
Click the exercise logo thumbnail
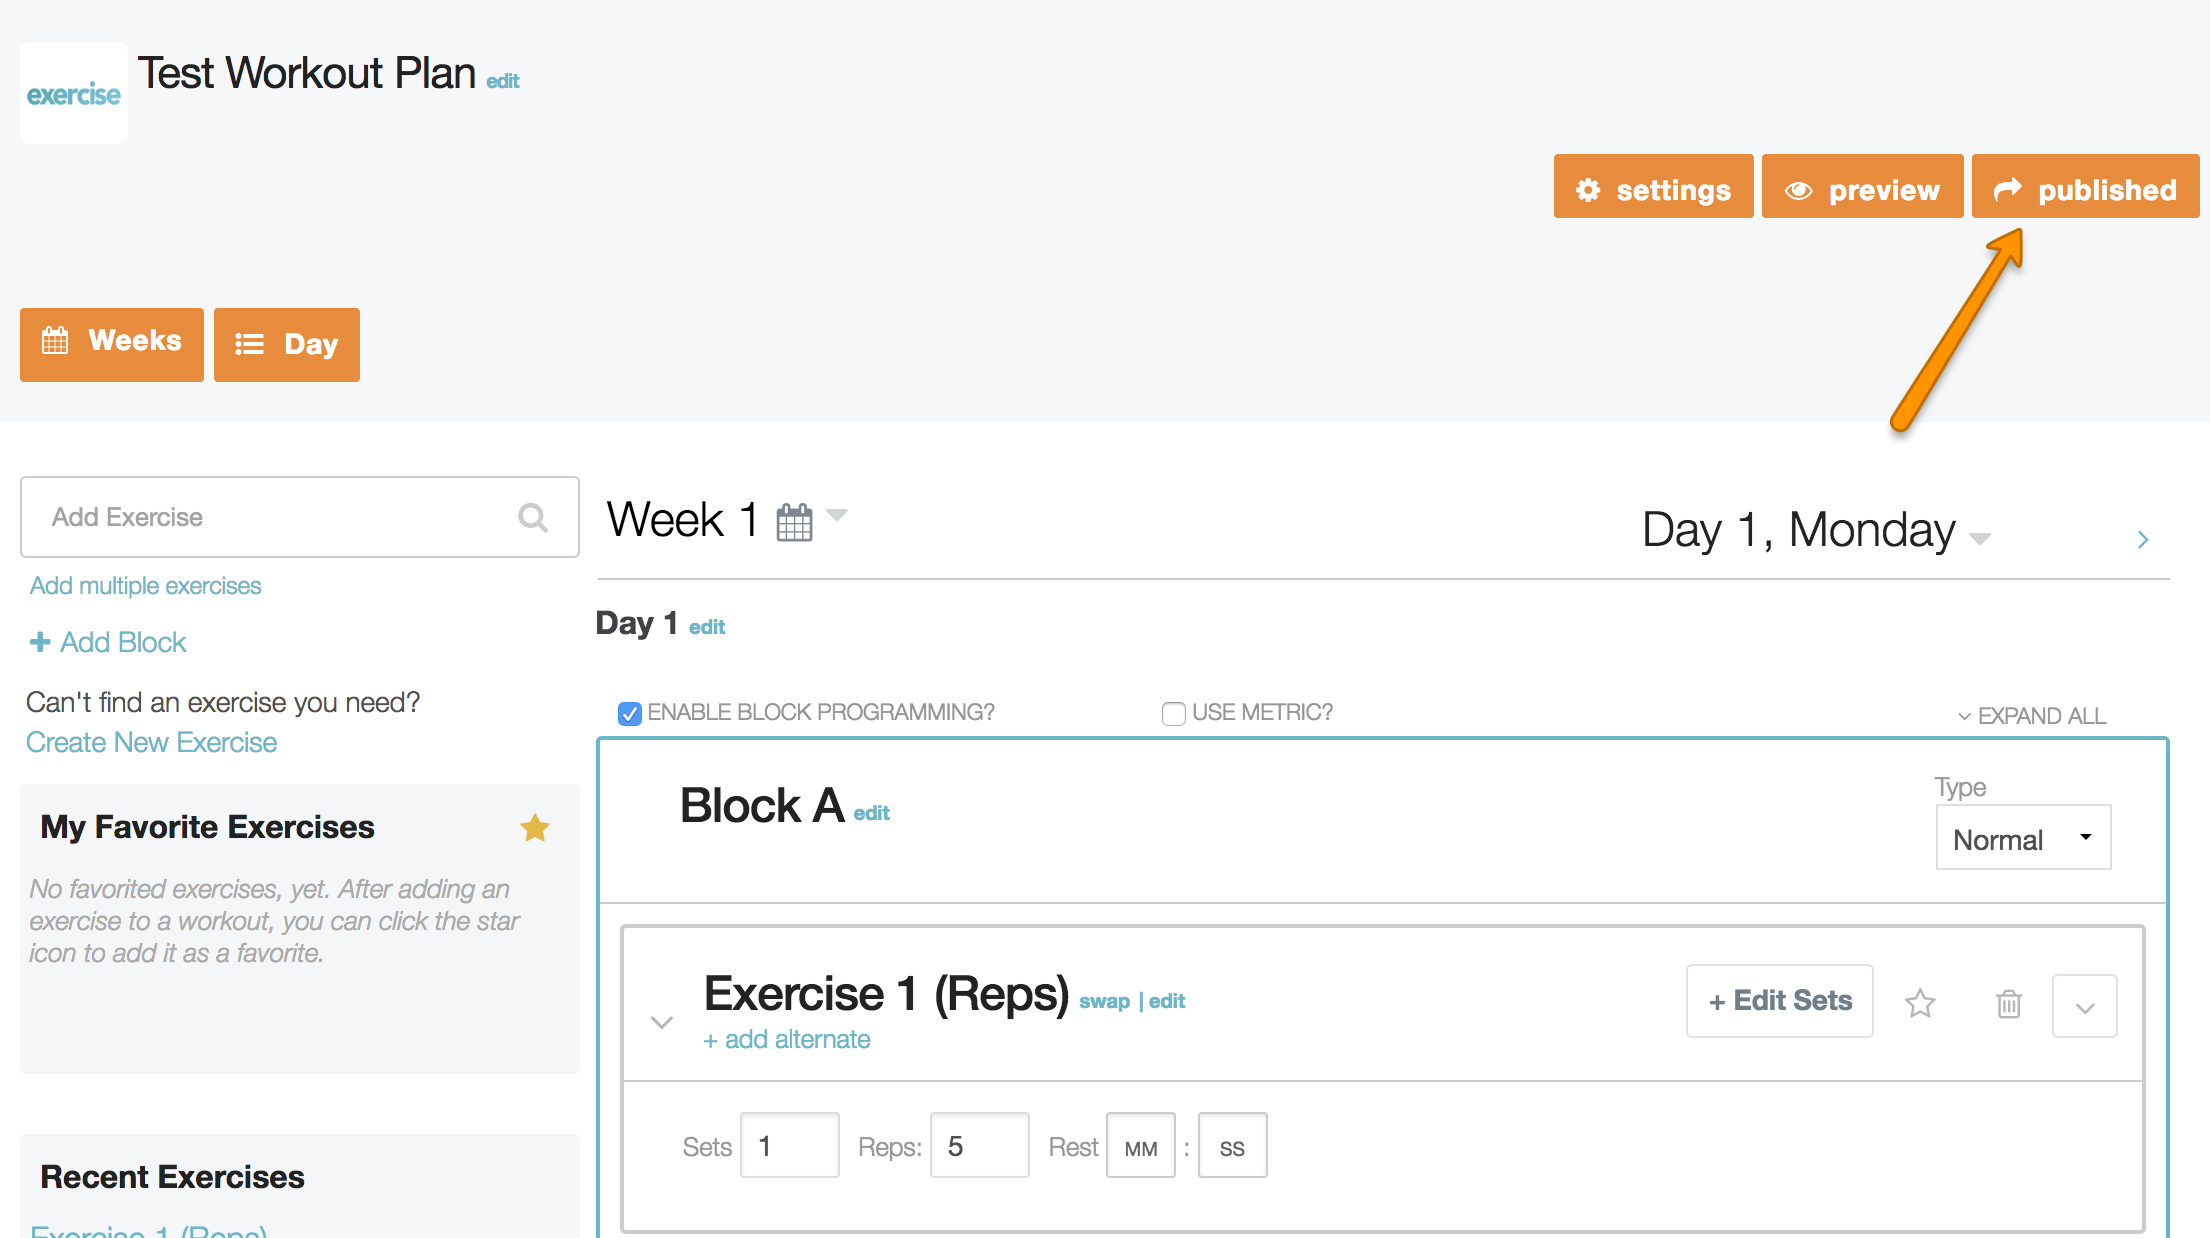pos(74,94)
